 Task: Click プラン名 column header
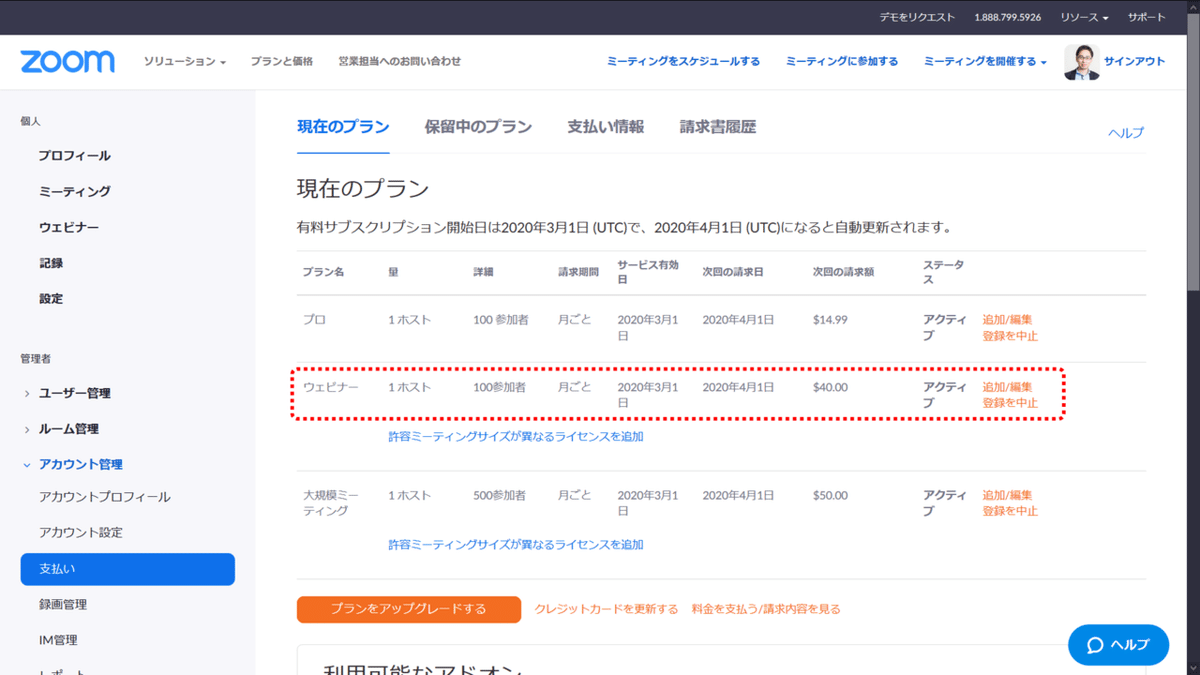pos(324,272)
